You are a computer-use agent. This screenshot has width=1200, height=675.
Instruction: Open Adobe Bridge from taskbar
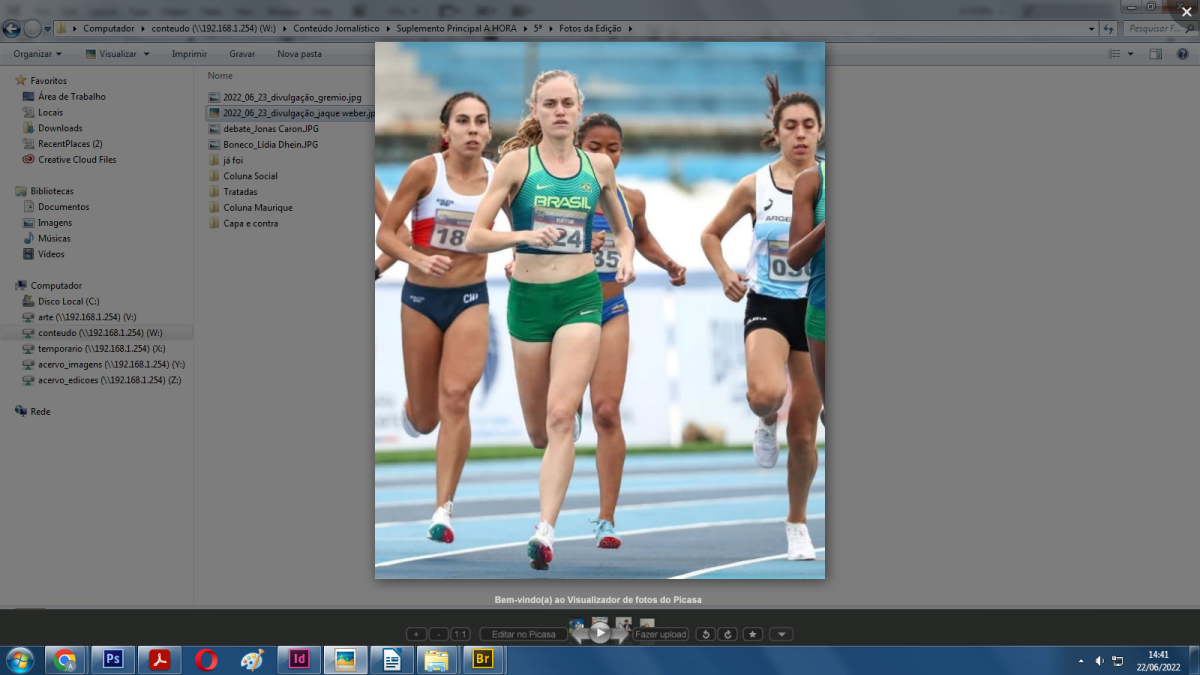pyautogui.click(x=483, y=660)
